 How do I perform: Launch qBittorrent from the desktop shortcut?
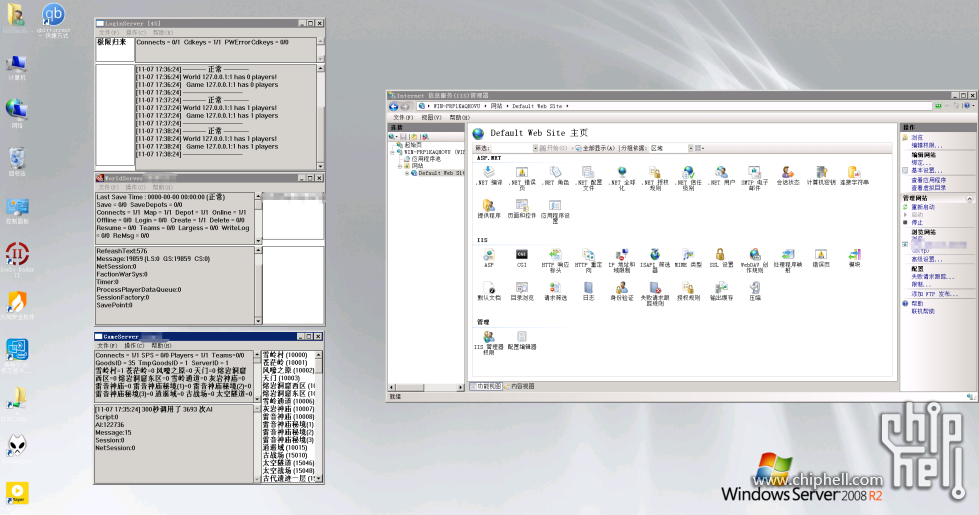point(53,16)
